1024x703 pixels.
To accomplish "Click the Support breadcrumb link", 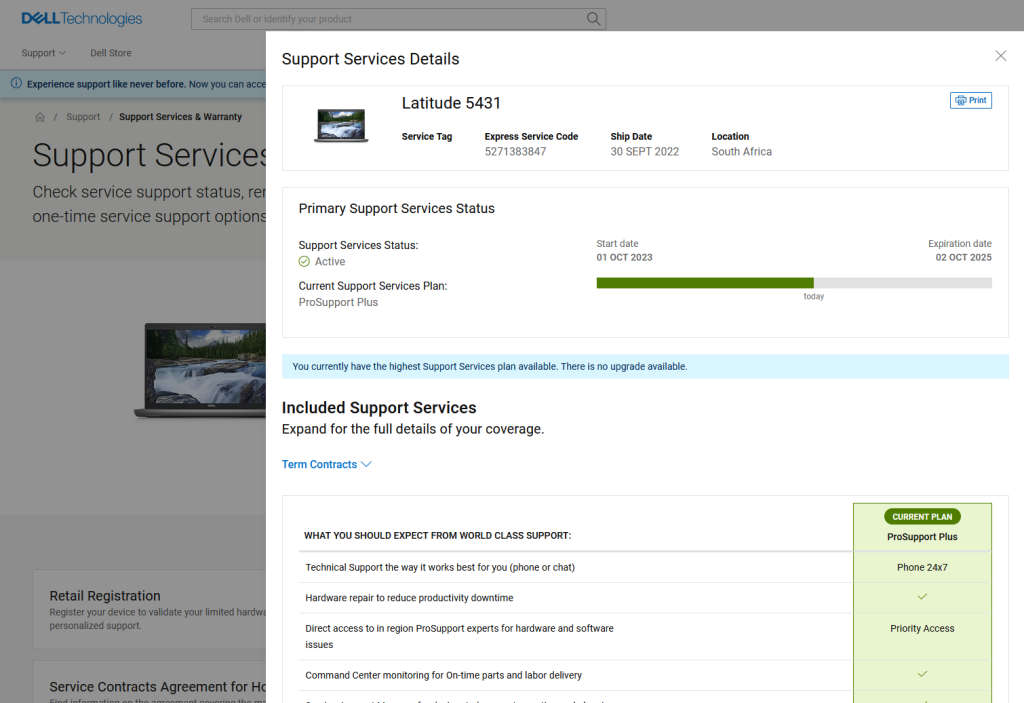I will [x=83, y=117].
